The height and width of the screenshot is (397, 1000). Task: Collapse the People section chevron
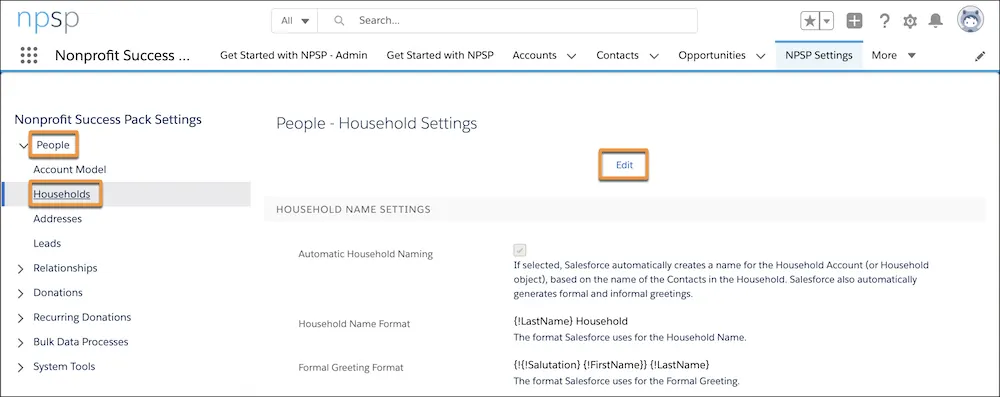pos(24,146)
